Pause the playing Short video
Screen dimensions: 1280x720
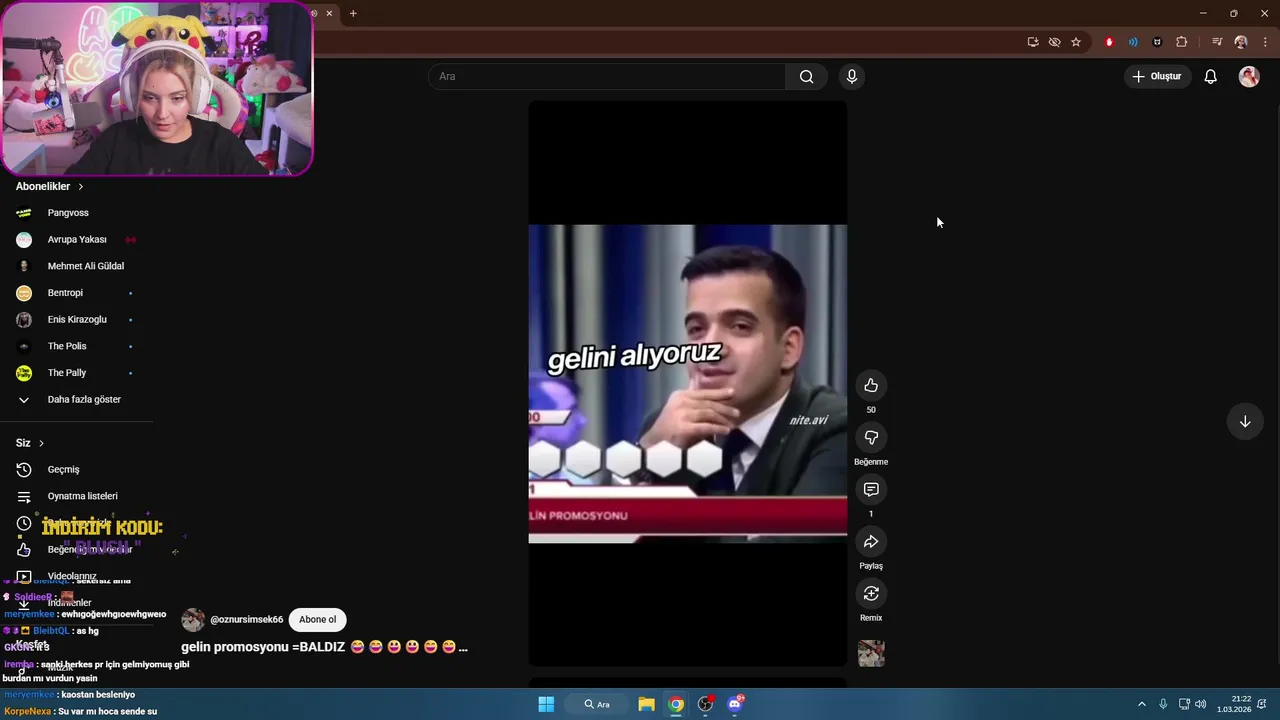pos(688,384)
